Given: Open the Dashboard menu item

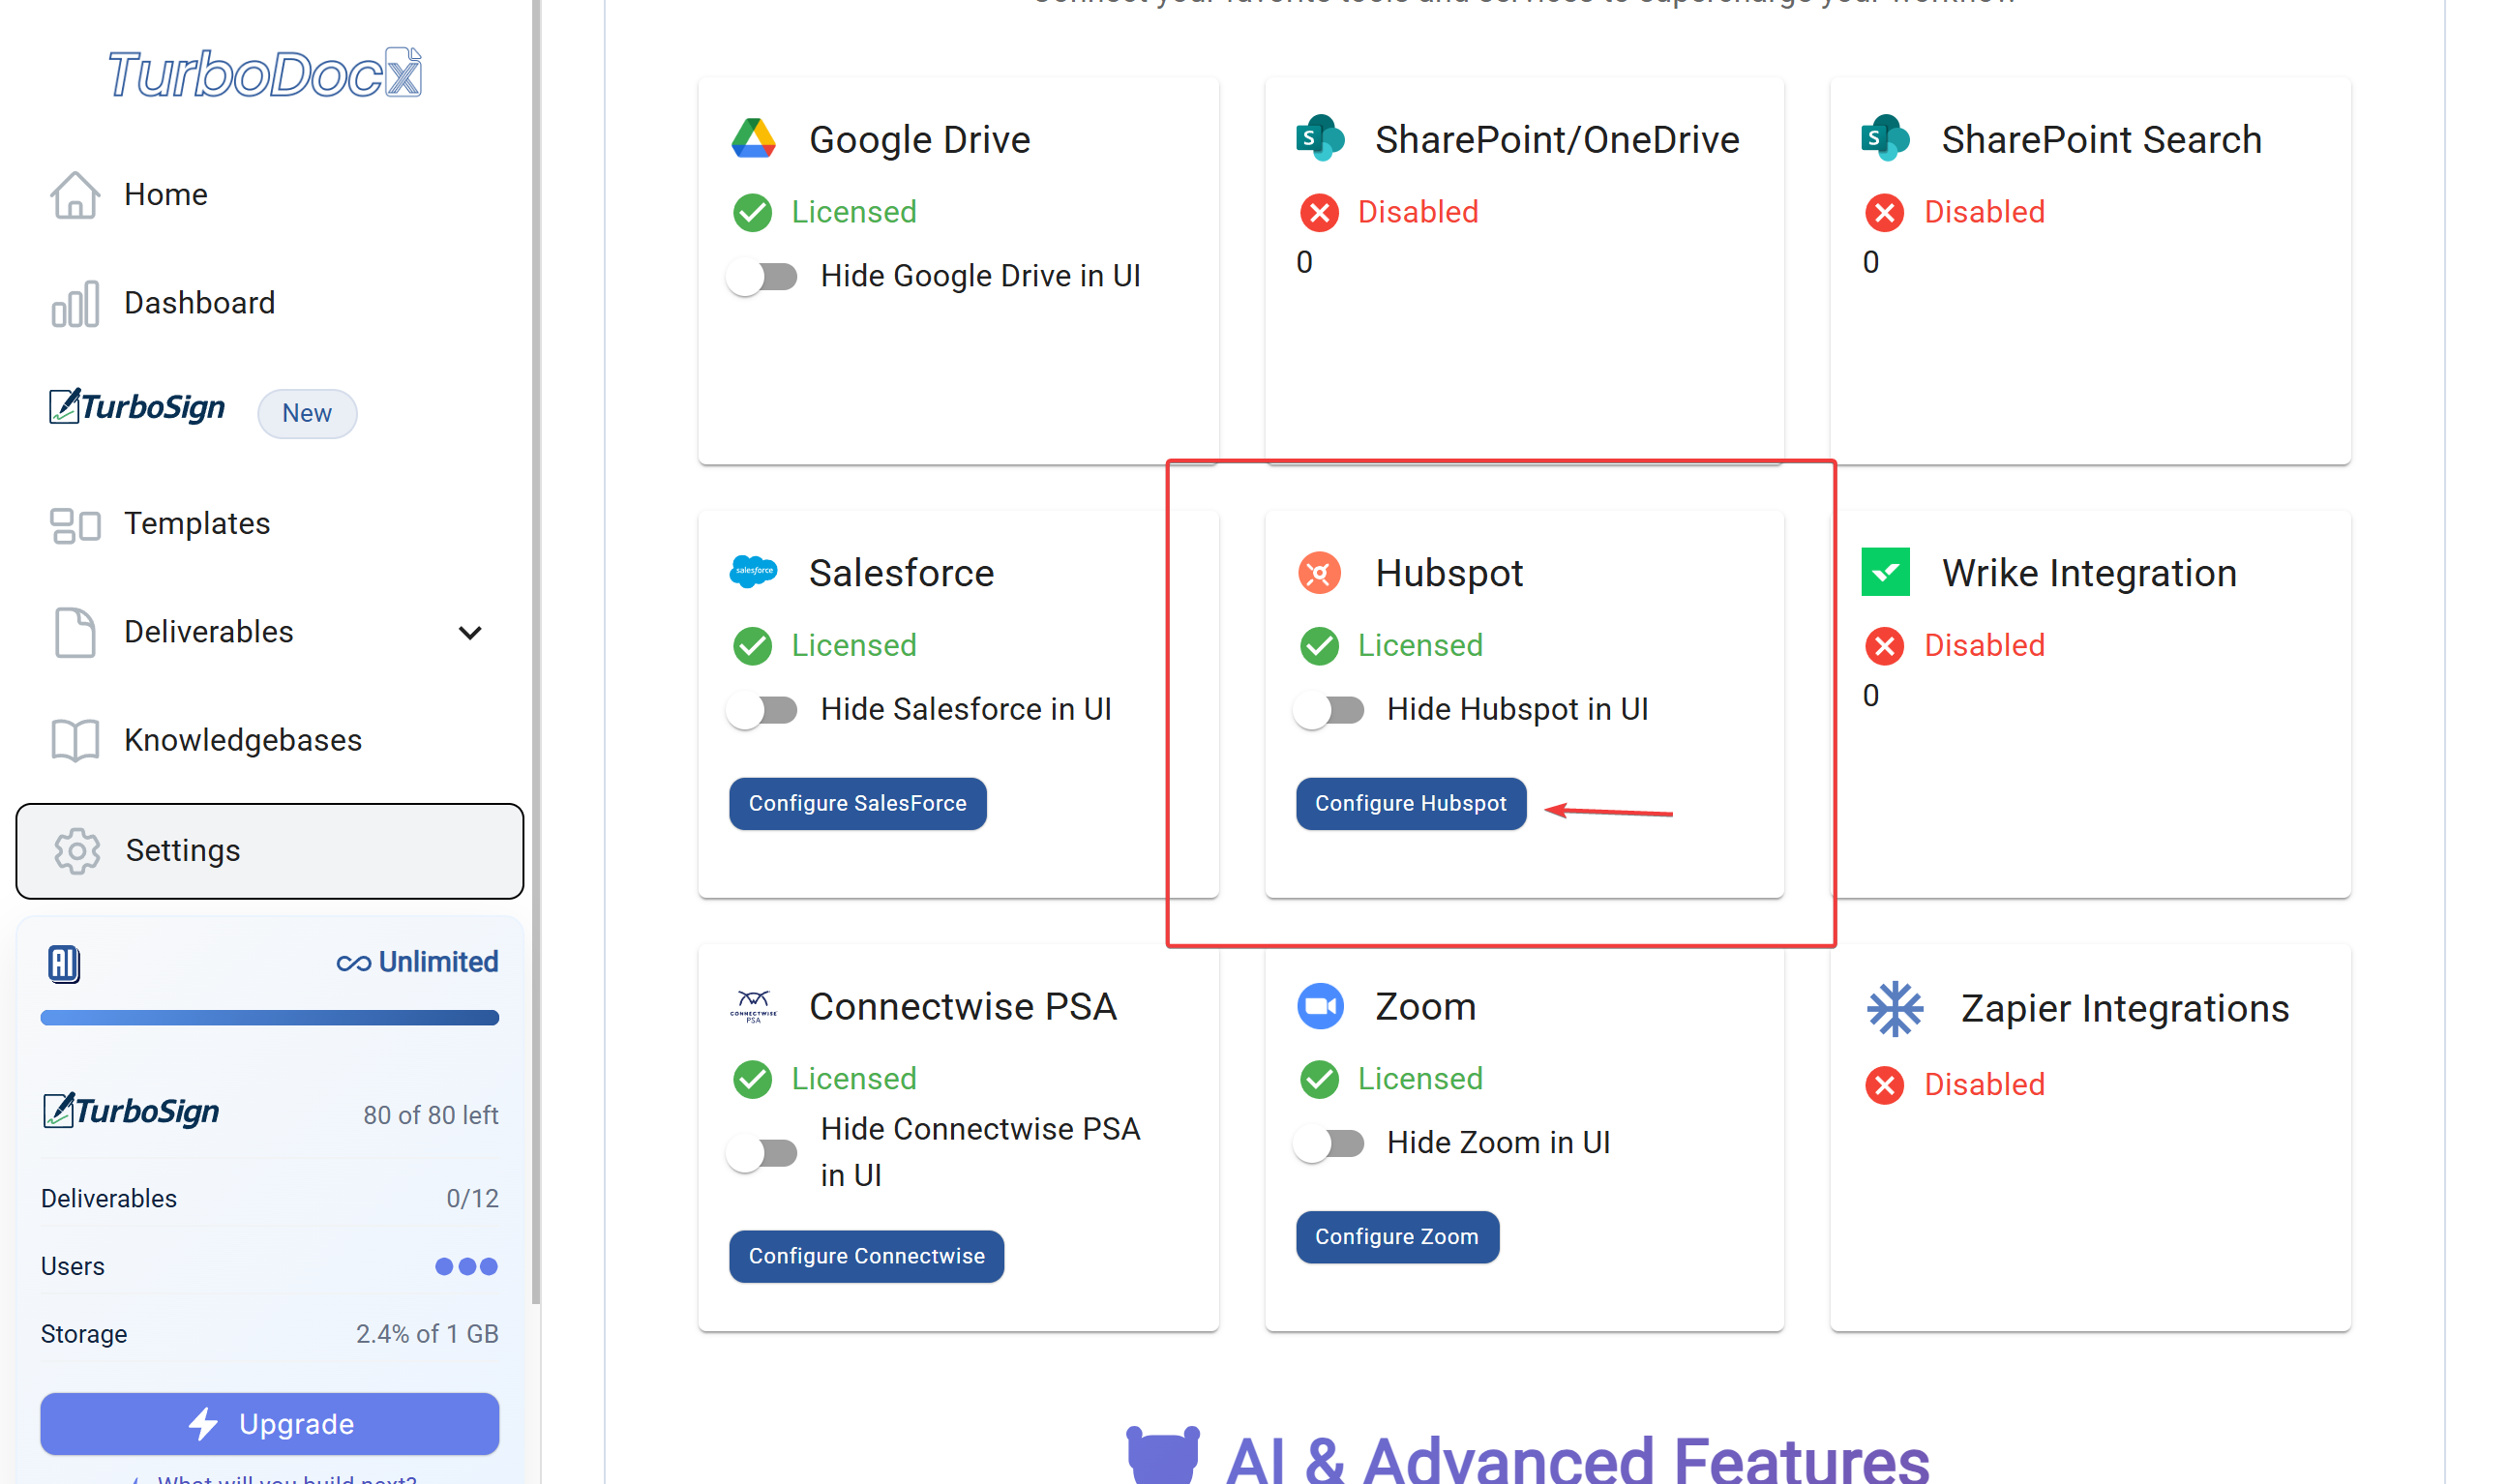Looking at the screenshot, I should coord(270,303).
